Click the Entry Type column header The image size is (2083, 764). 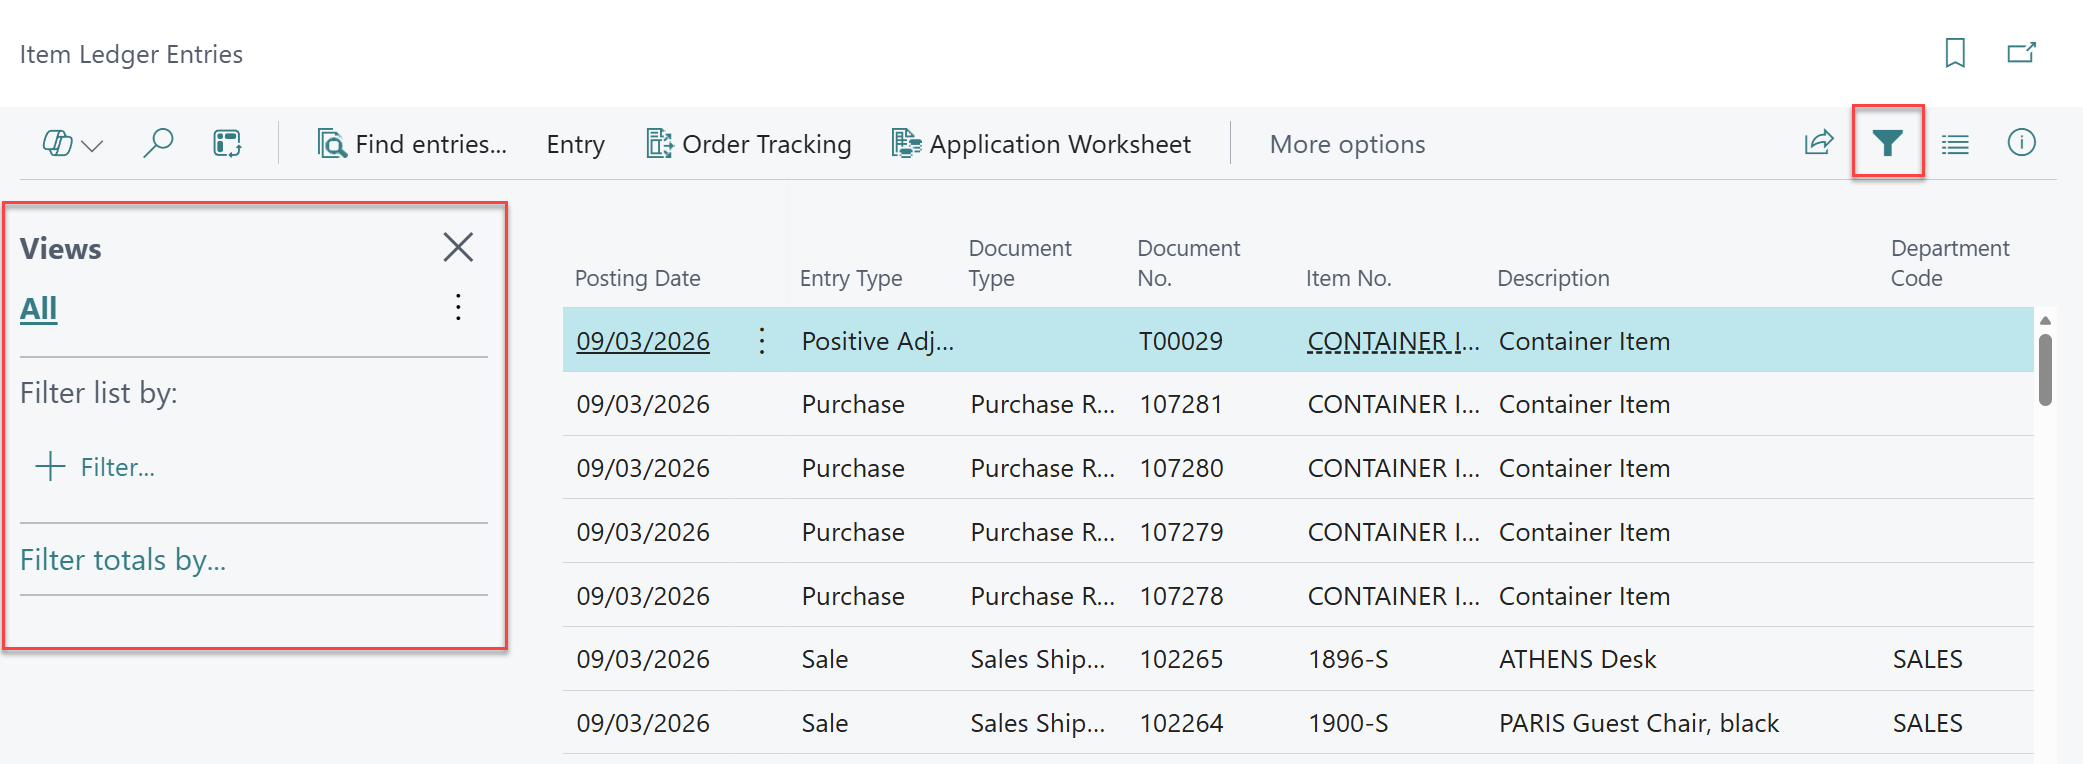(x=850, y=278)
